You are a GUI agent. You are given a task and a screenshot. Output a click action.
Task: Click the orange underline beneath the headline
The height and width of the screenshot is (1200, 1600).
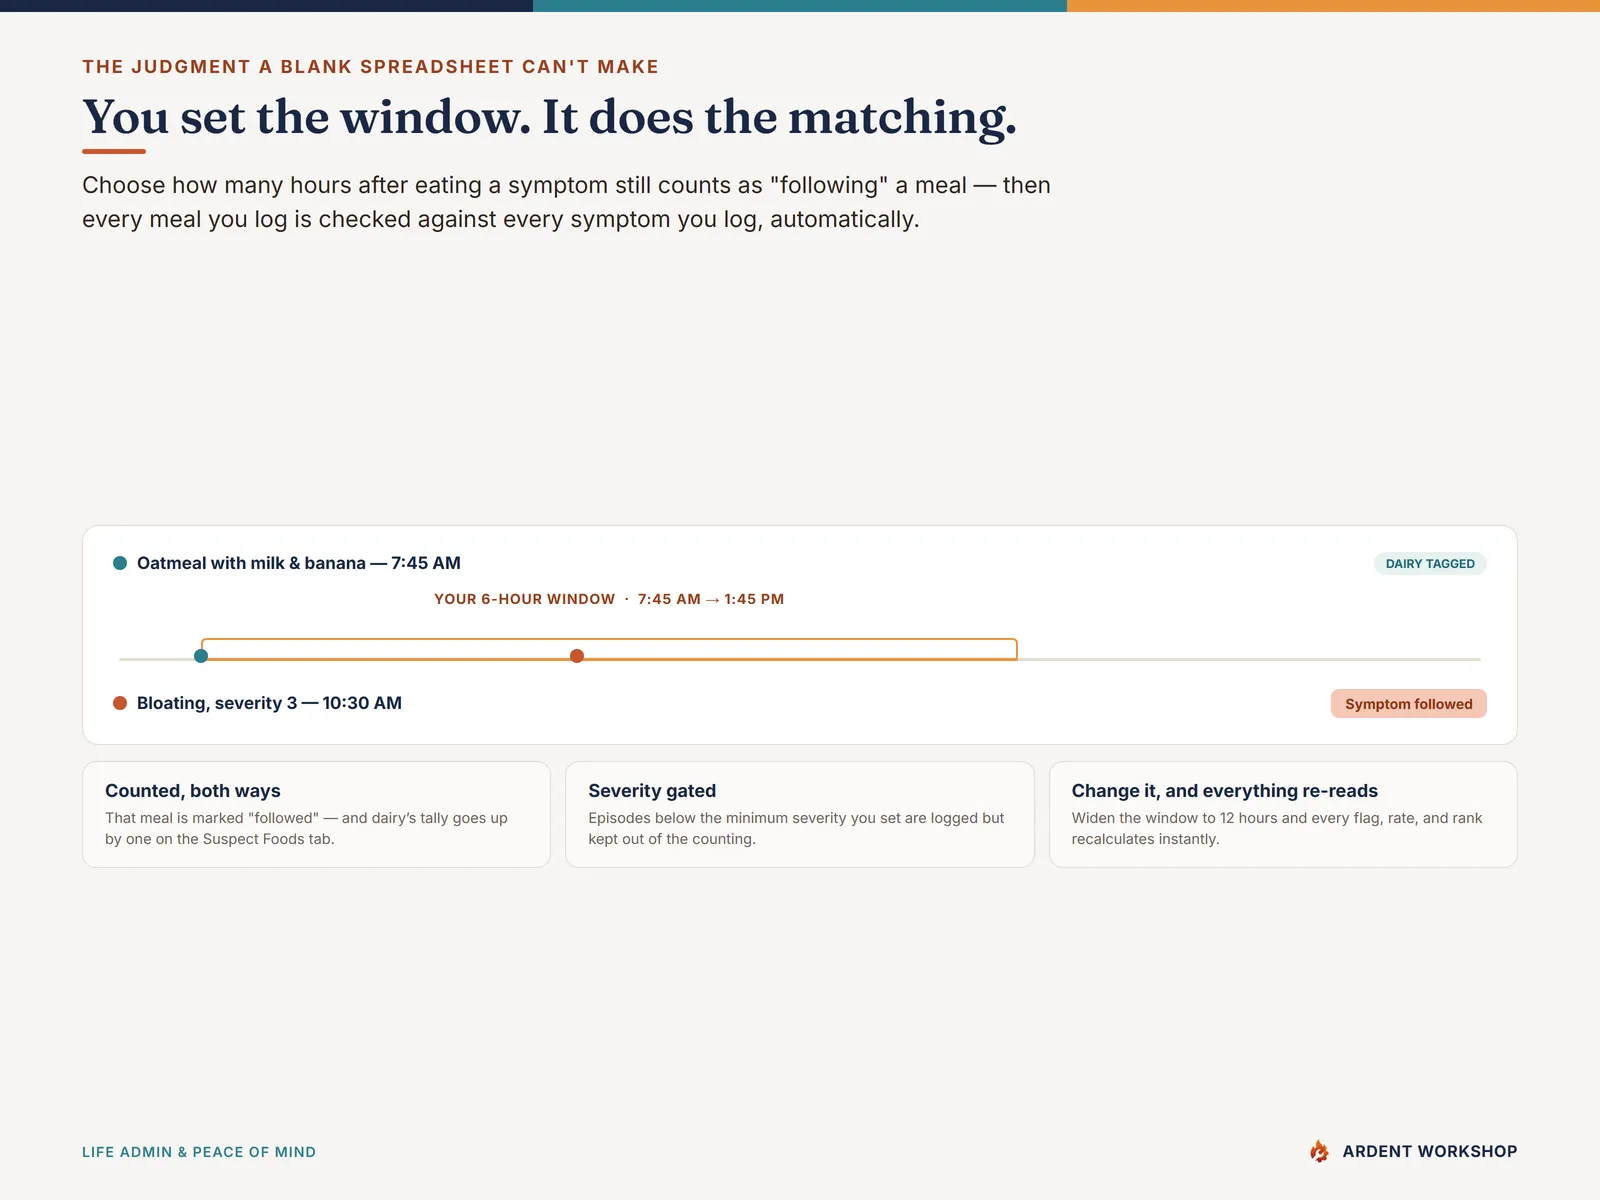point(114,151)
